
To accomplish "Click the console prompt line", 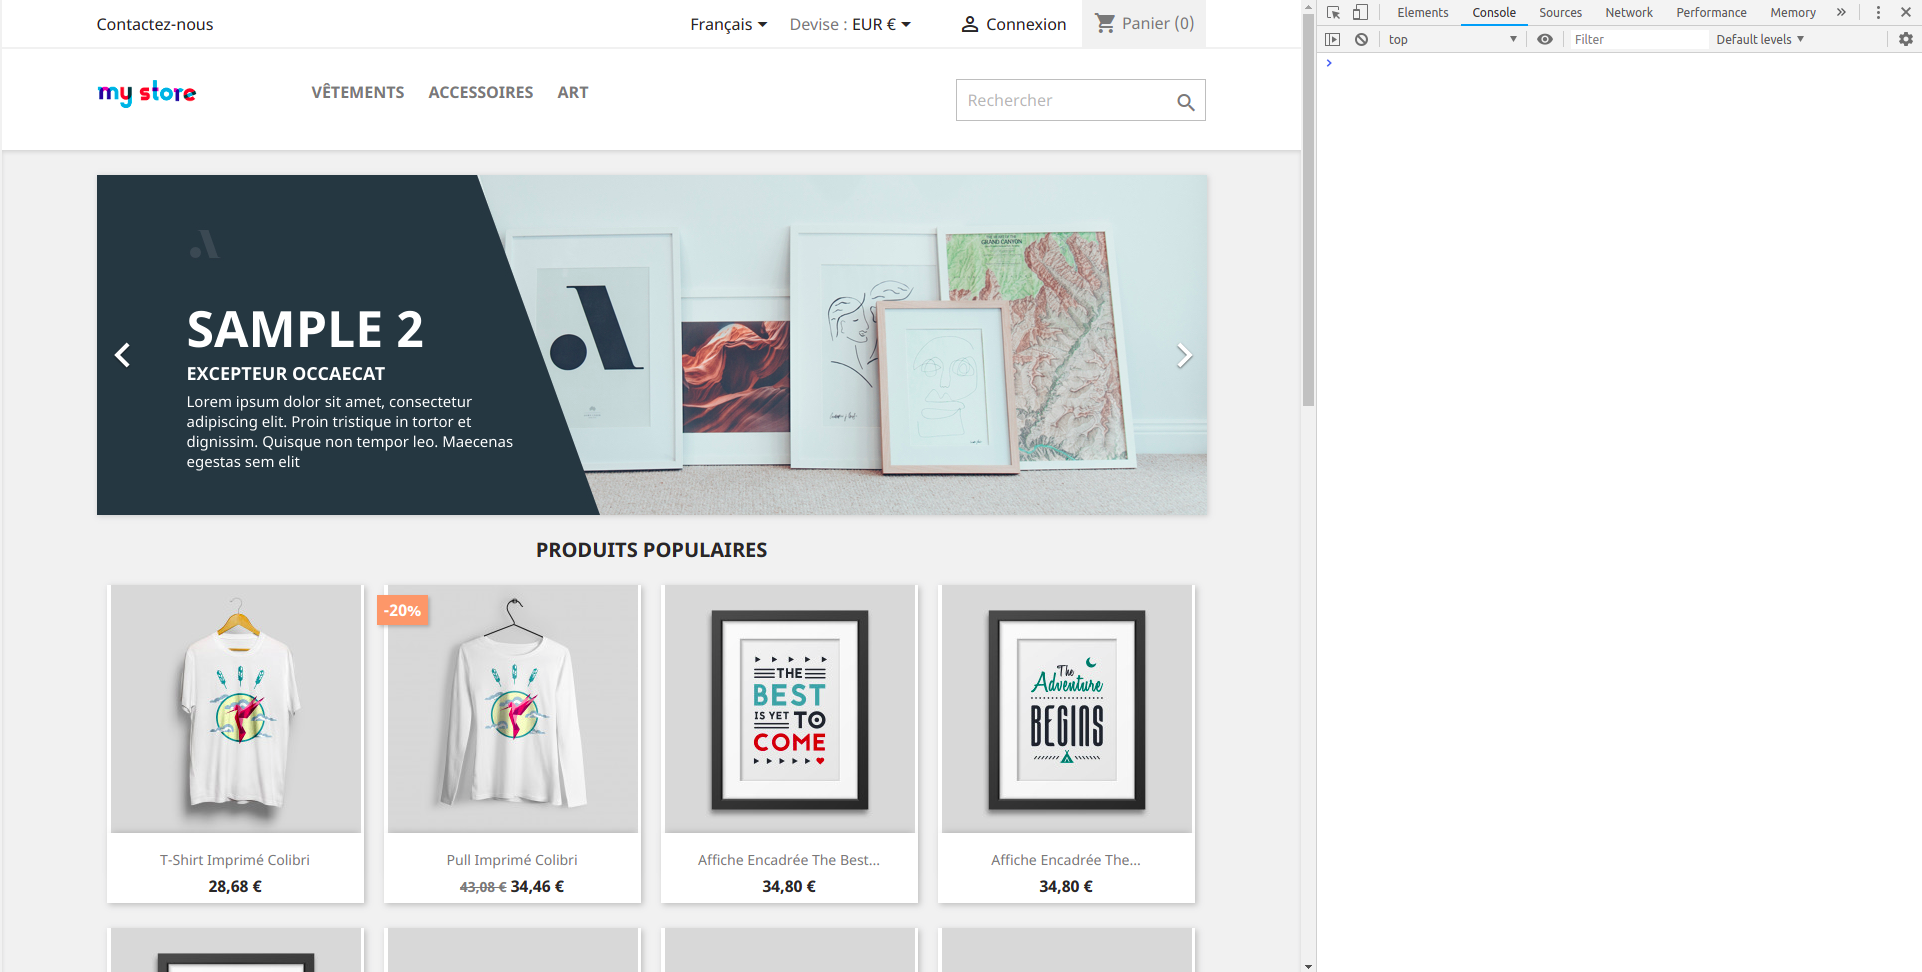I will pyautogui.click(x=1619, y=63).
